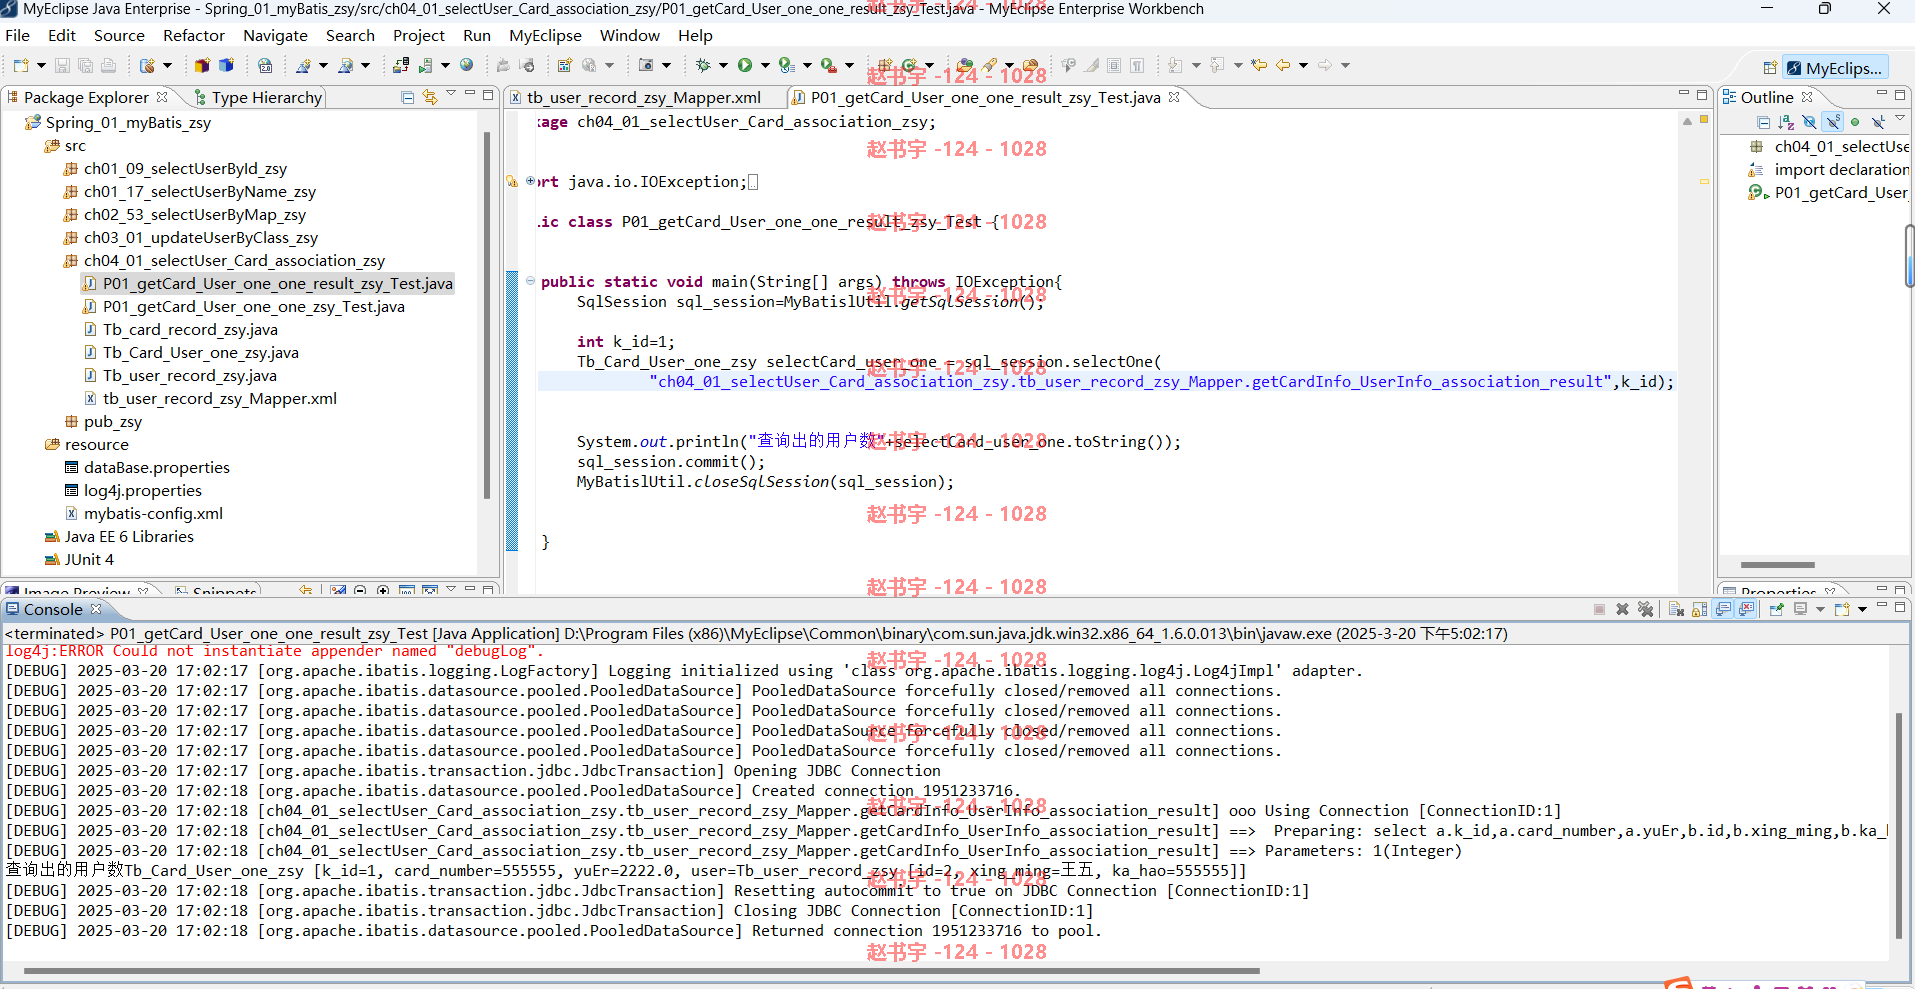Click the Debug bug icon in toolbar

point(703,65)
